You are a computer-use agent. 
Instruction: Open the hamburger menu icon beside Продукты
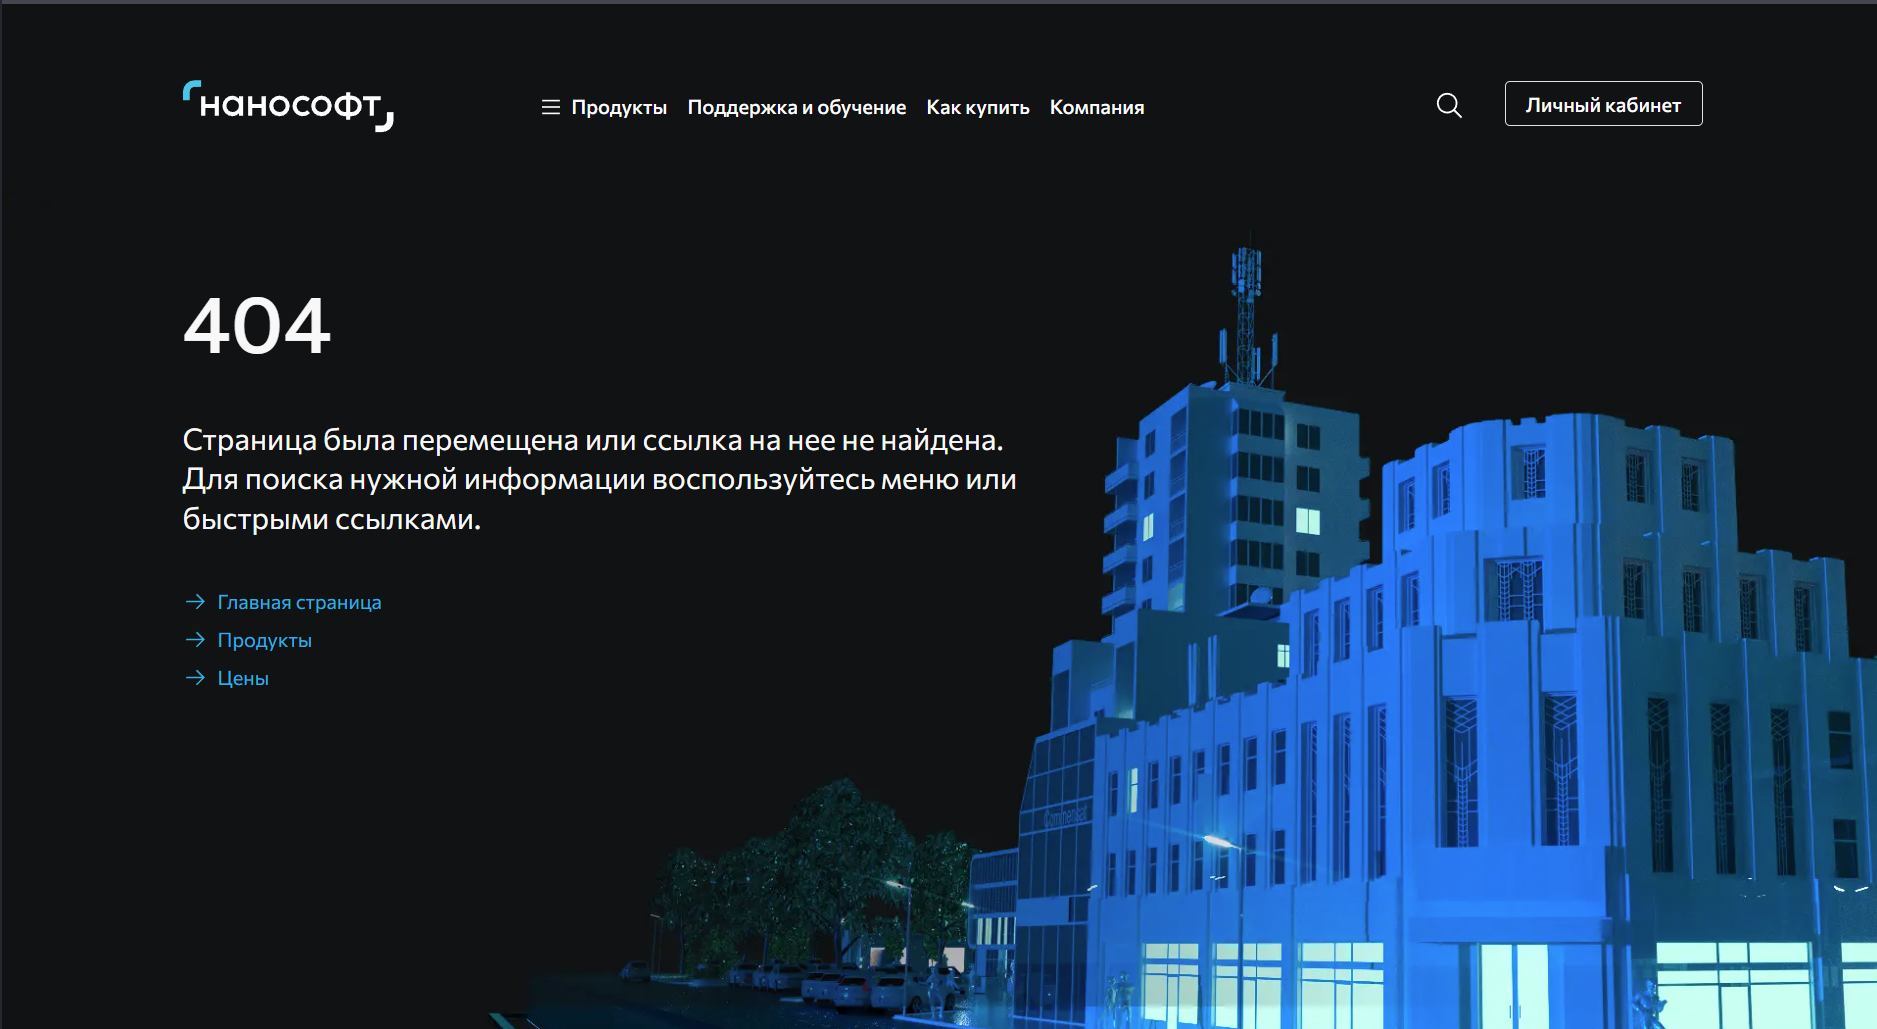point(550,107)
